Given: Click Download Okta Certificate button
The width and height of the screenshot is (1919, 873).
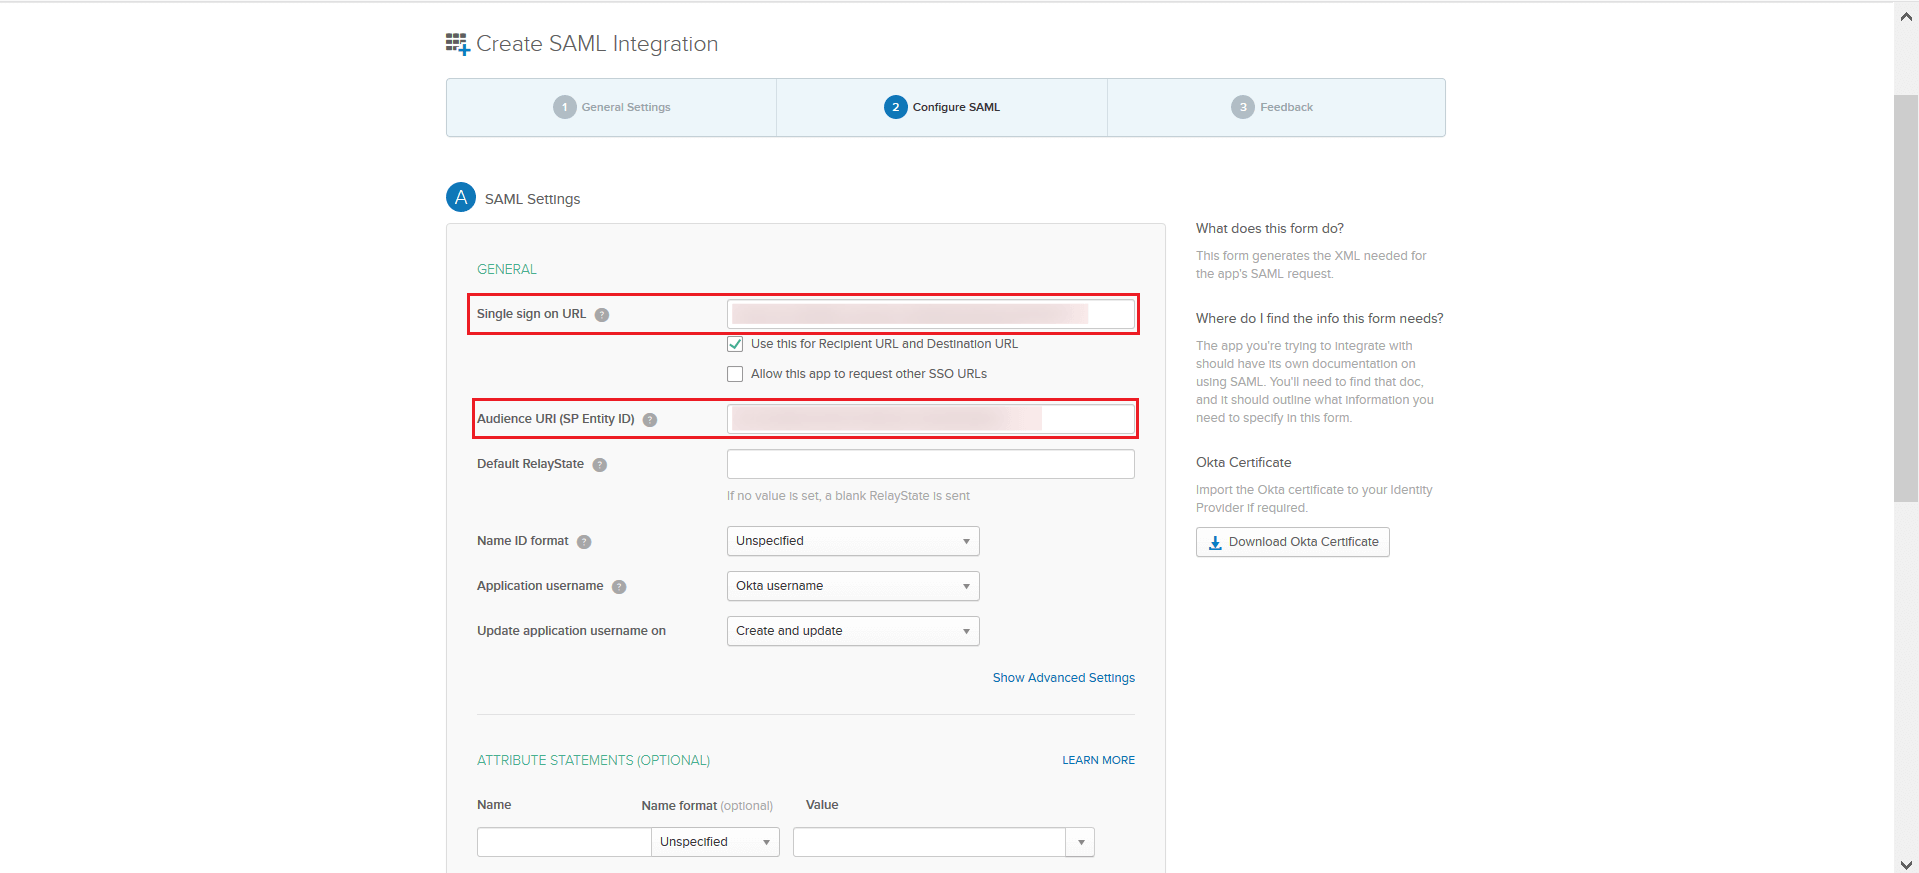Looking at the screenshot, I should (x=1292, y=542).
